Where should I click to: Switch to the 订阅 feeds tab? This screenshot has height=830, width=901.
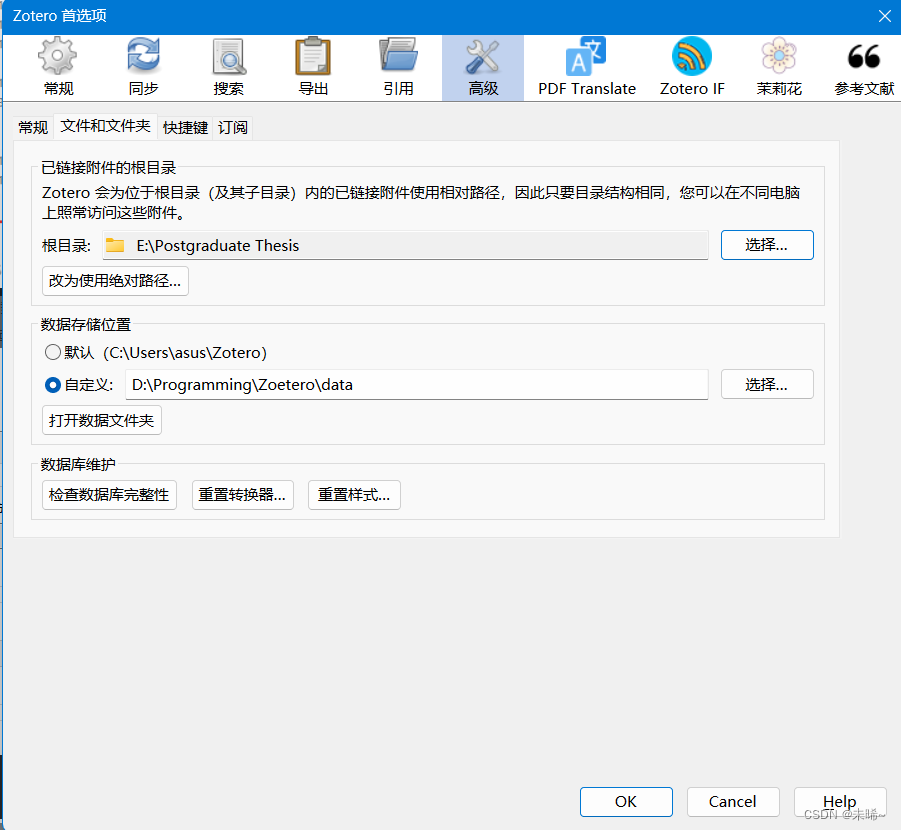(233, 127)
